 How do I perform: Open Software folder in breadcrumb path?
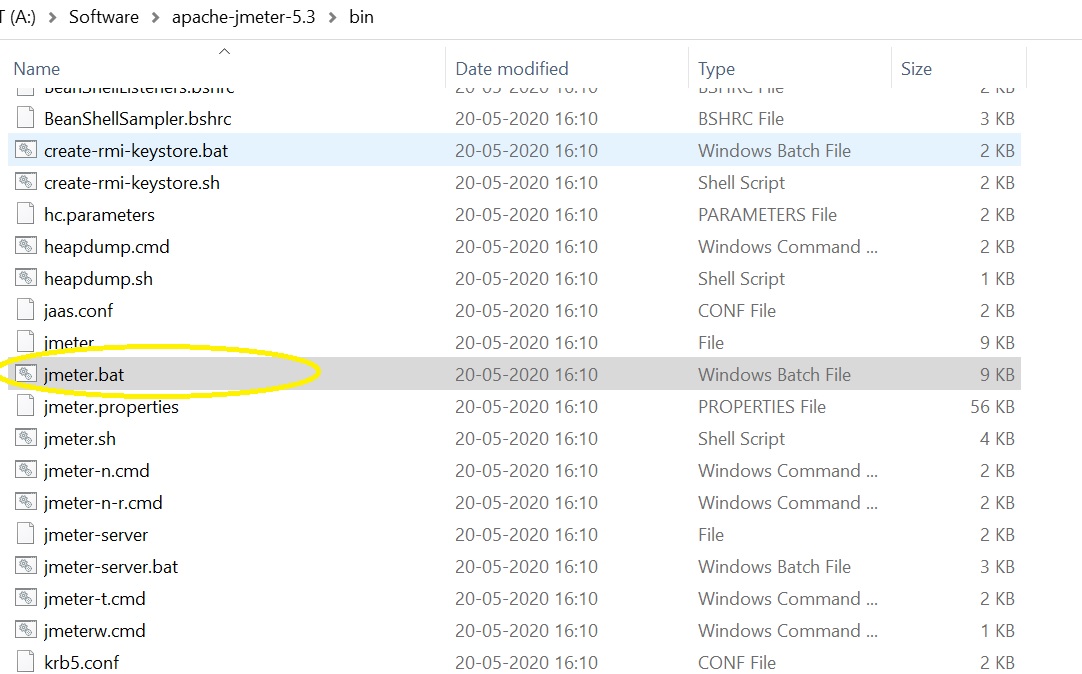click(104, 17)
